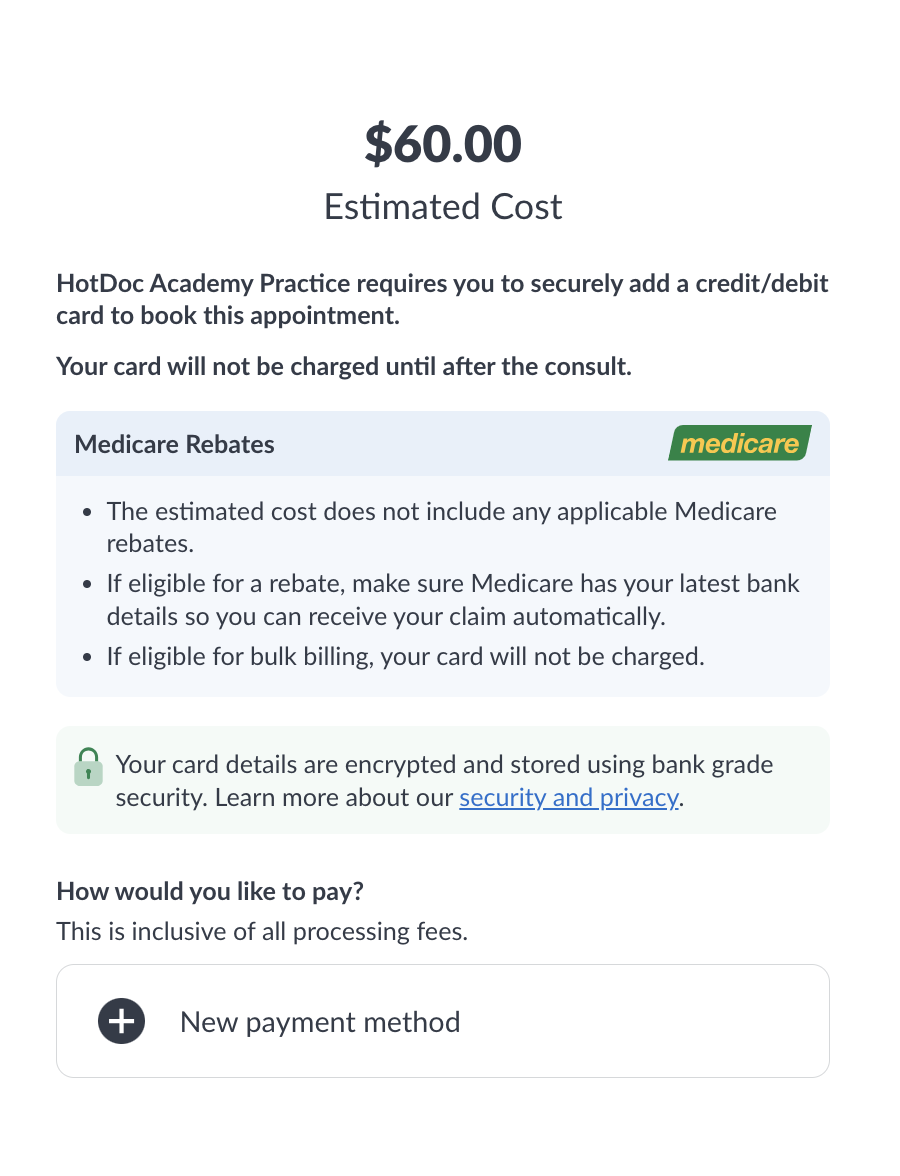Click the plus icon for new payment
Viewport: 900px width, 1176px height.
tap(121, 1021)
